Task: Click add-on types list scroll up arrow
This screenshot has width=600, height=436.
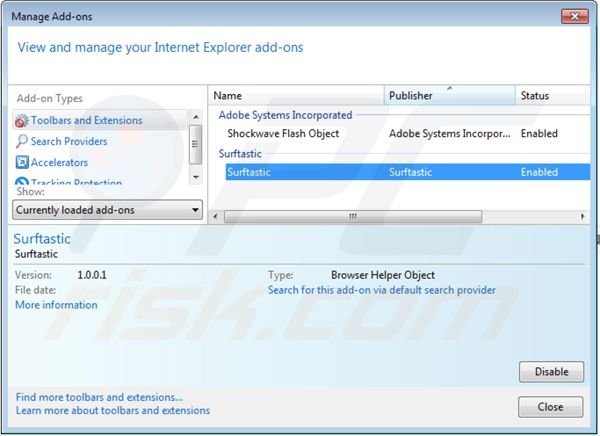Action: [196, 117]
